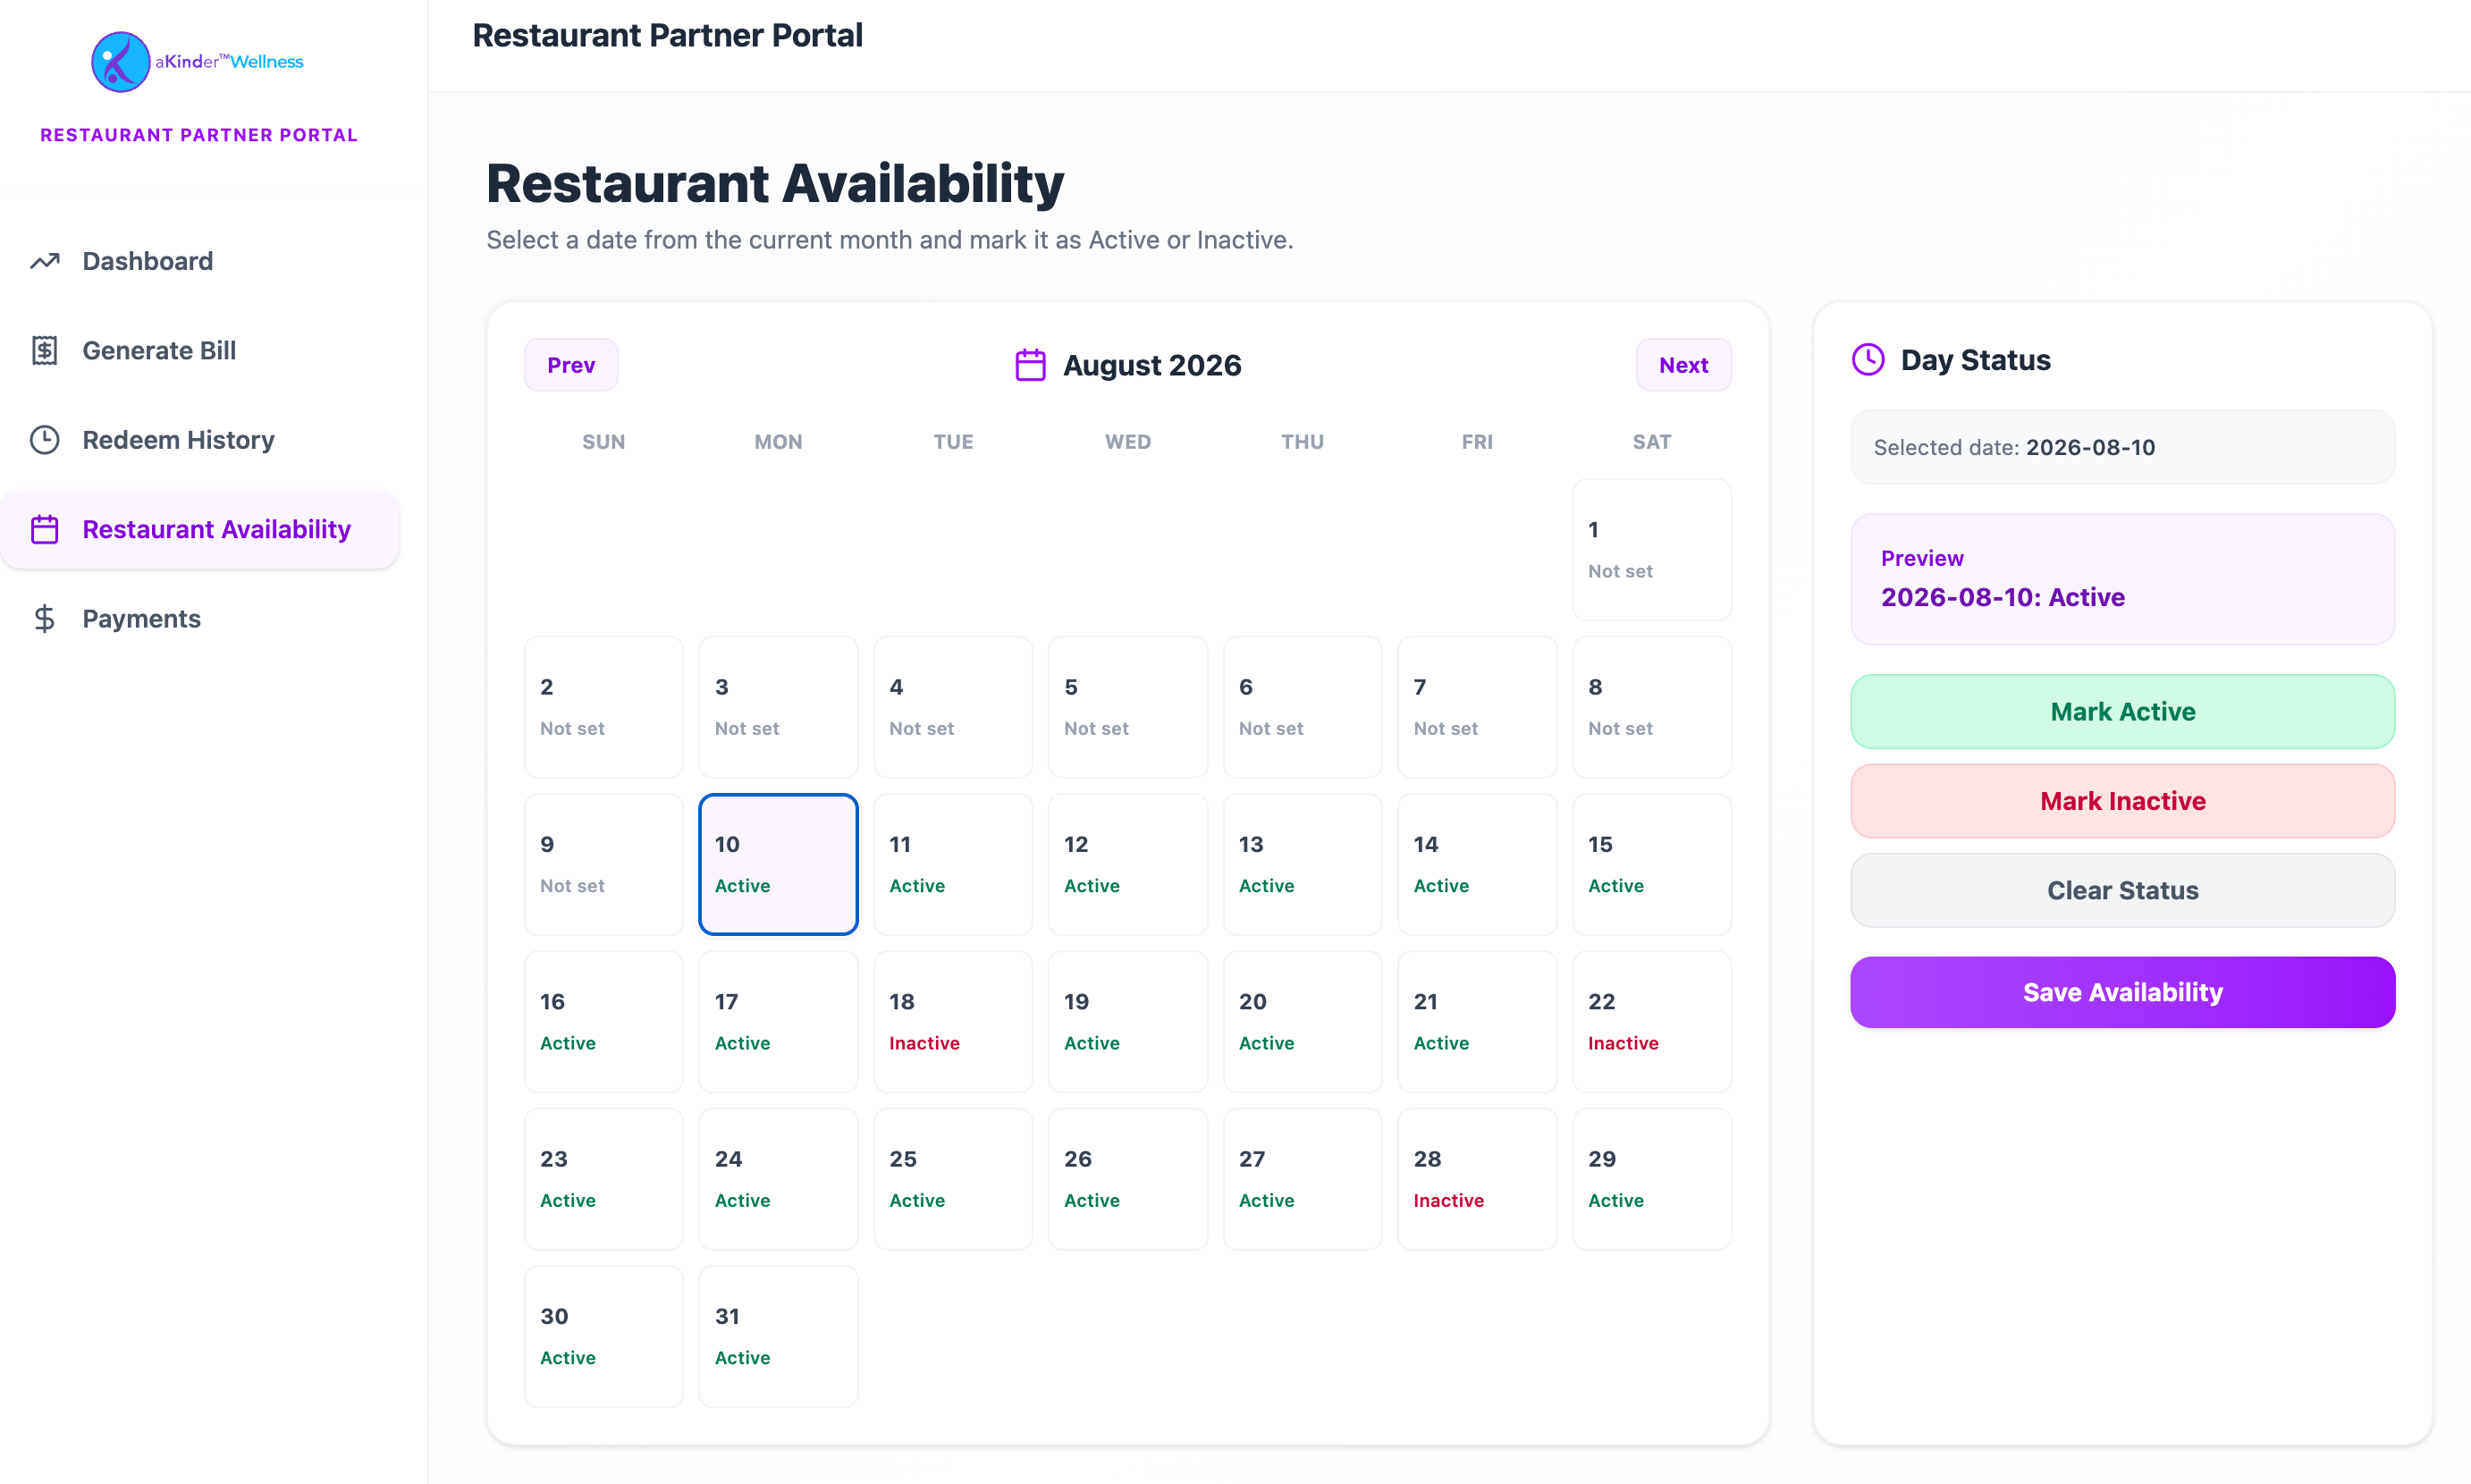
Task: Click the Clear Status button
Action: pos(2122,890)
